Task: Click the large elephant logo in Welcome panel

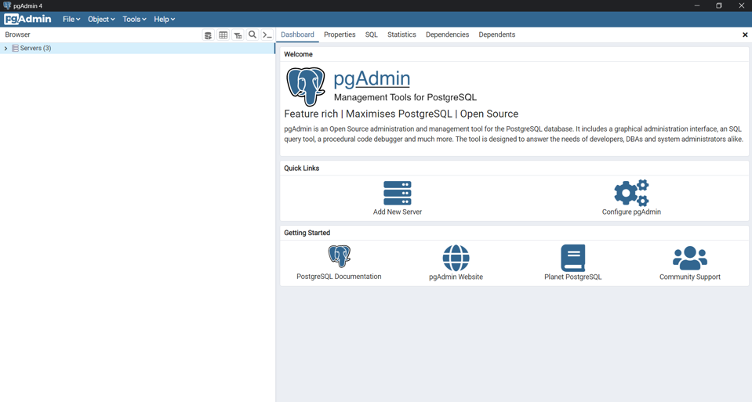Action: coord(306,87)
